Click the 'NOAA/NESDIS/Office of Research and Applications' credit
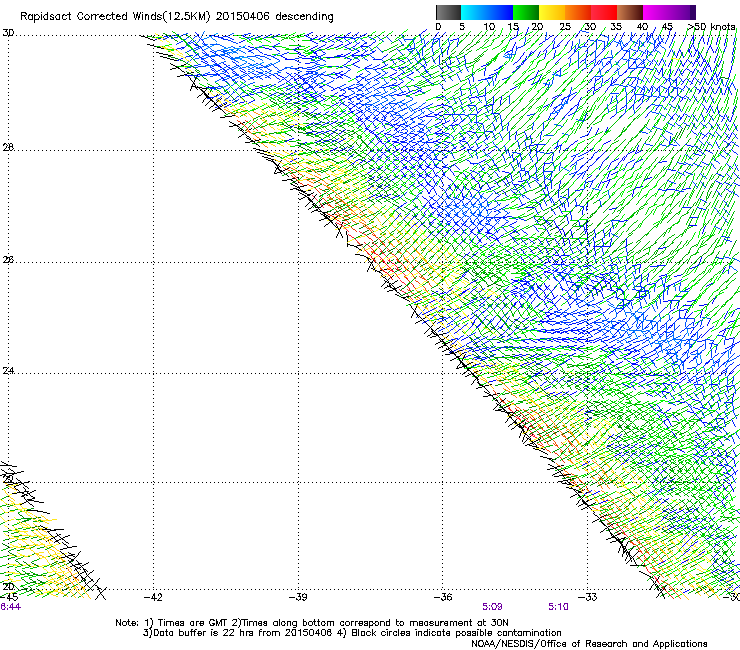The height and width of the screenshot is (650, 740). (x=589, y=644)
